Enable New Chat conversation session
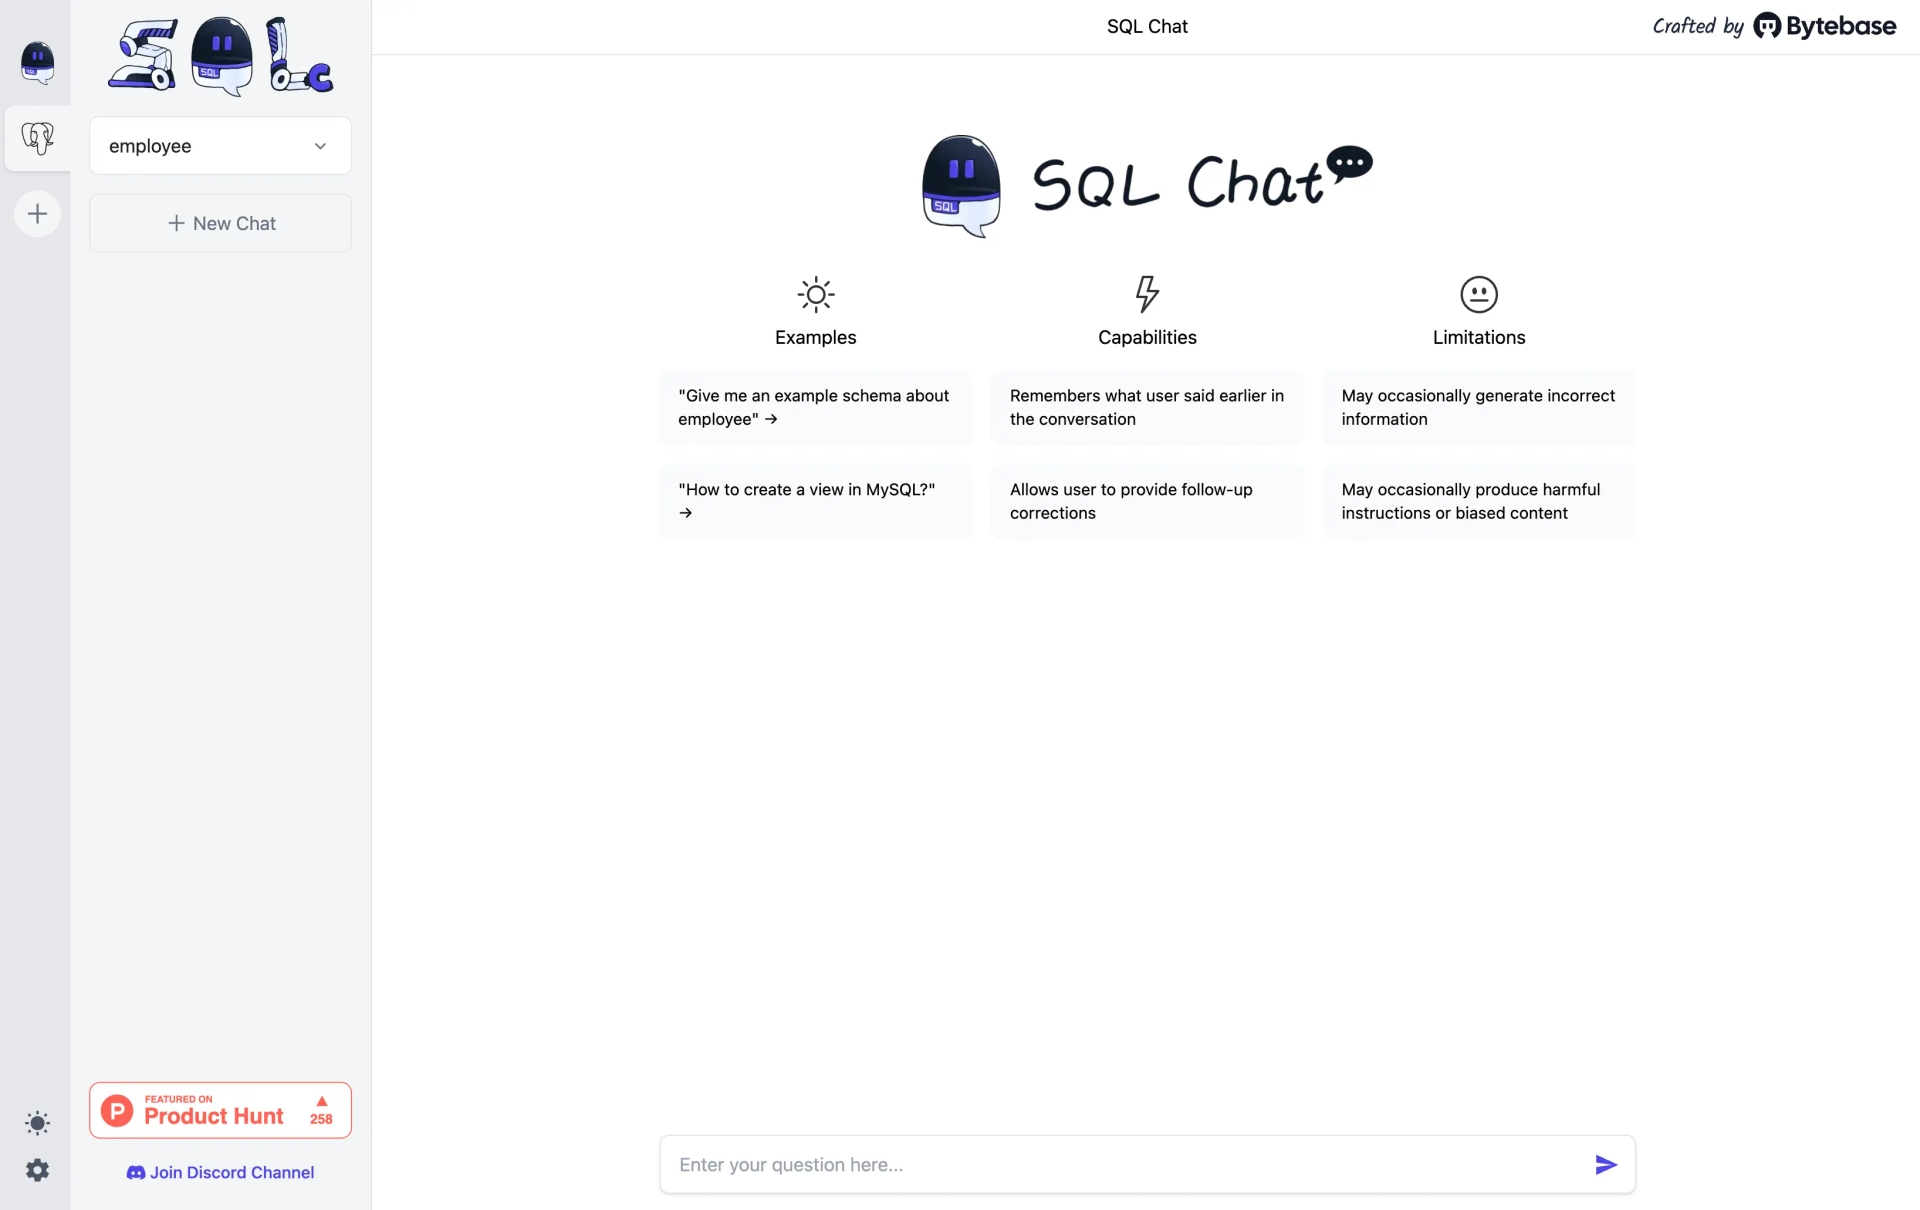Screen dimensions: 1920x1210 [220, 223]
